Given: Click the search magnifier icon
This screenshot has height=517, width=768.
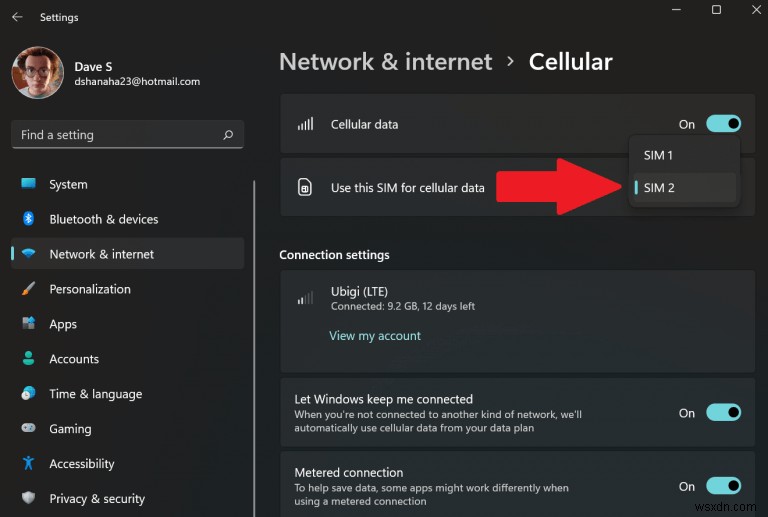Looking at the screenshot, I should pyautogui.click(x=228, y=135).
